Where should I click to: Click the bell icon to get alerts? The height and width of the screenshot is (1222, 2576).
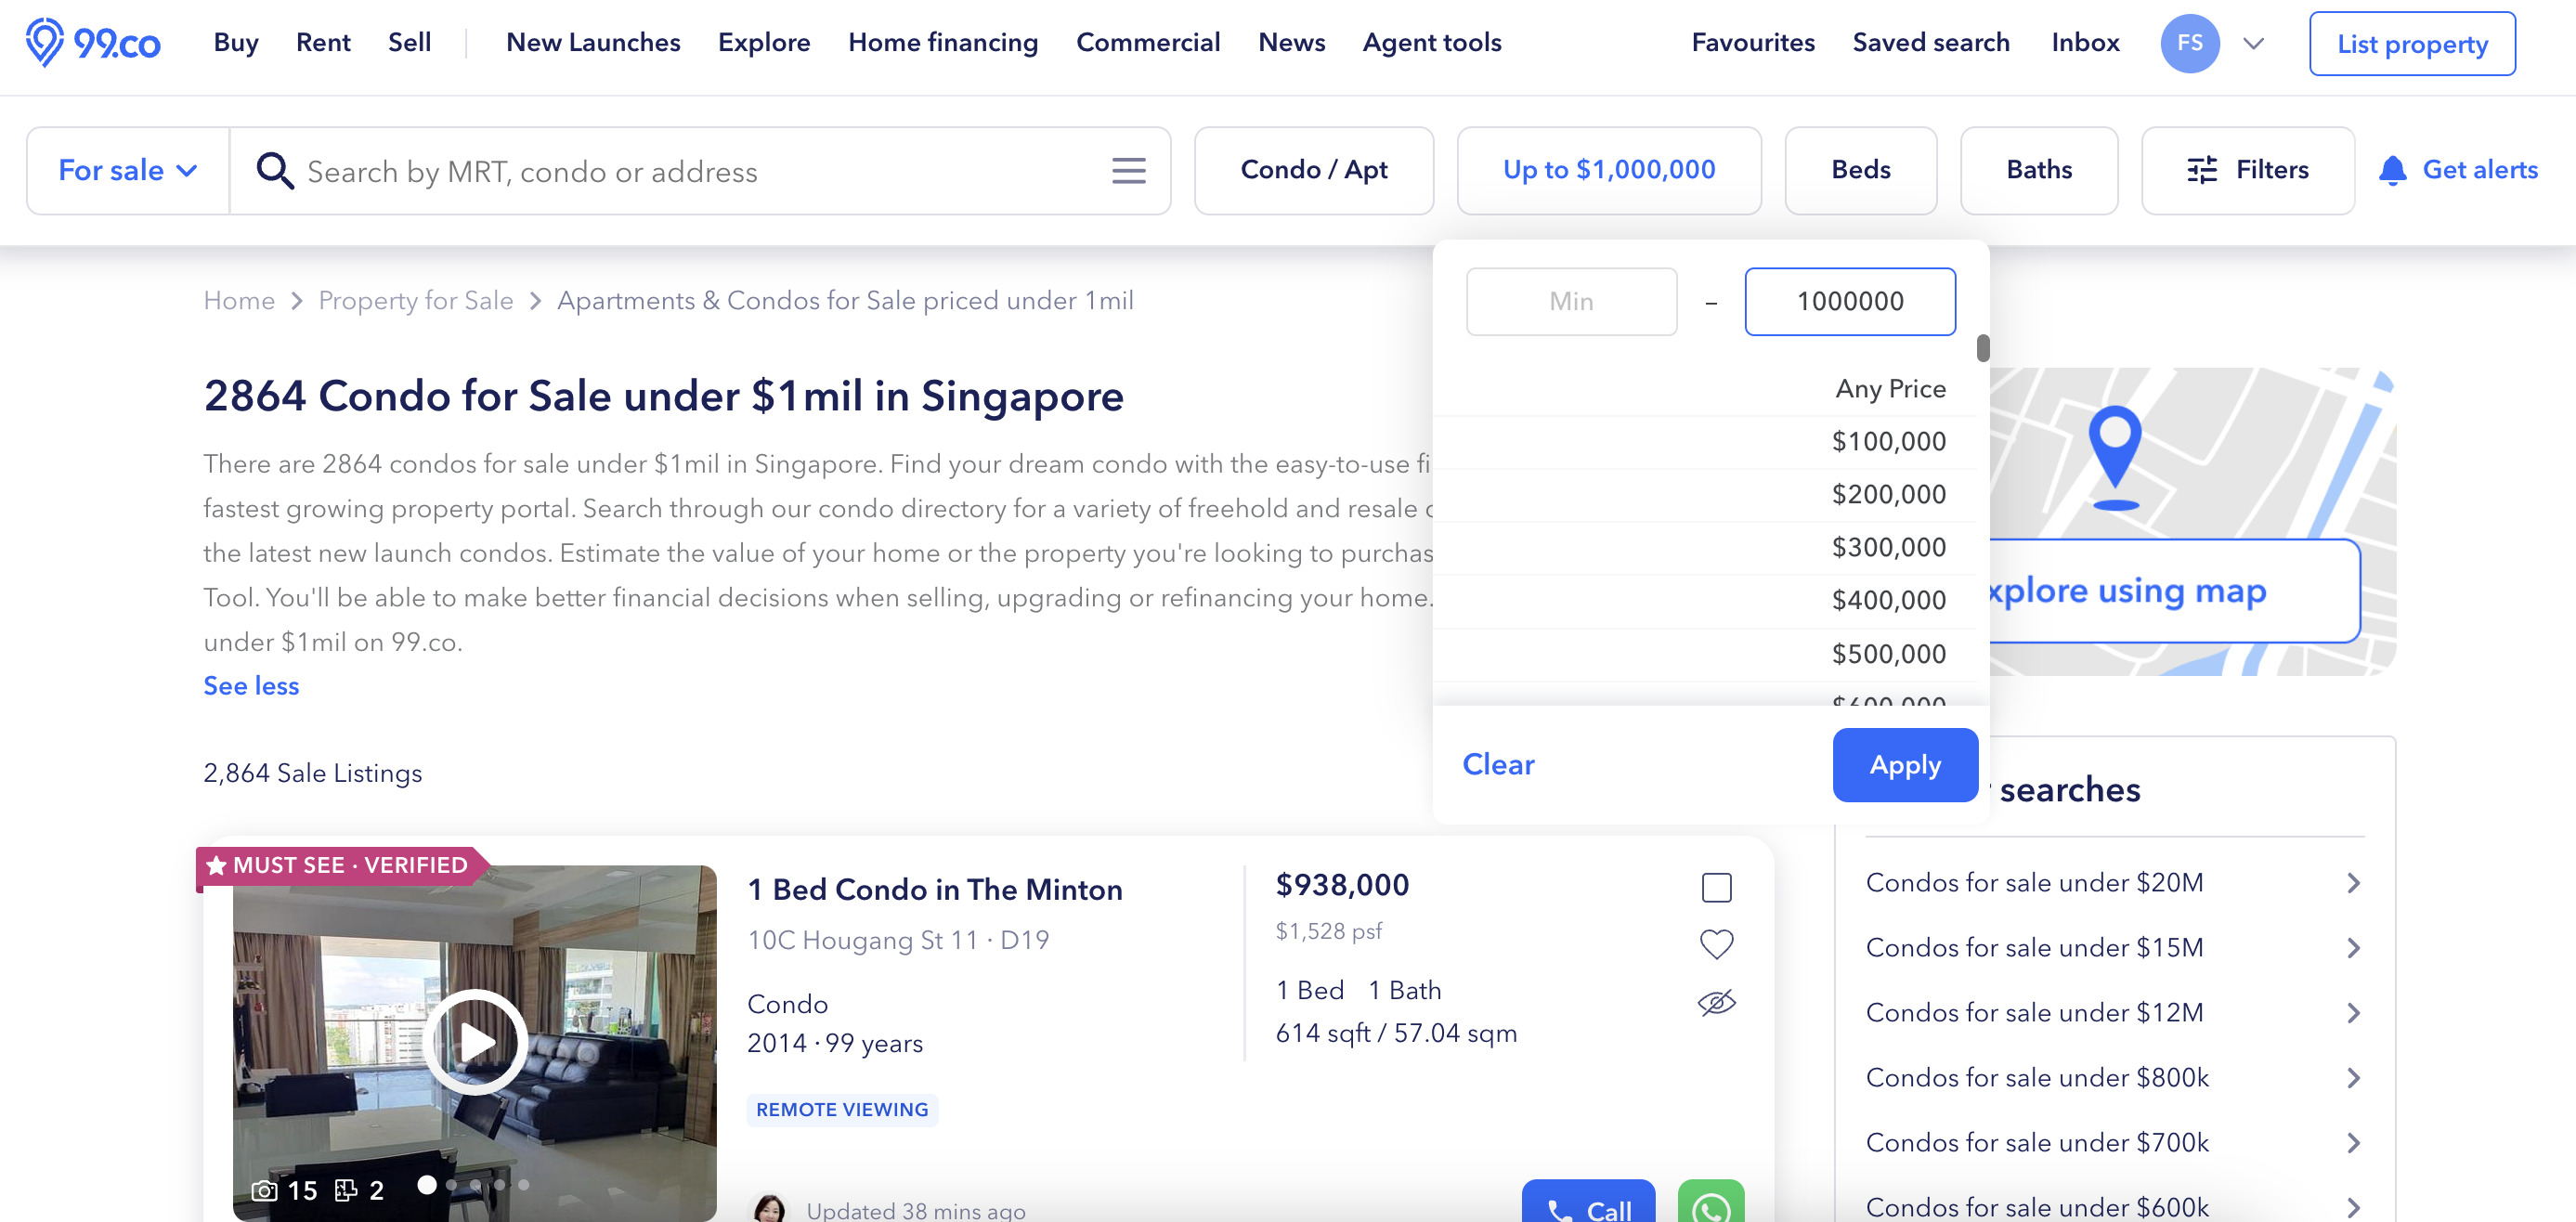click(x=2394, y=169)
